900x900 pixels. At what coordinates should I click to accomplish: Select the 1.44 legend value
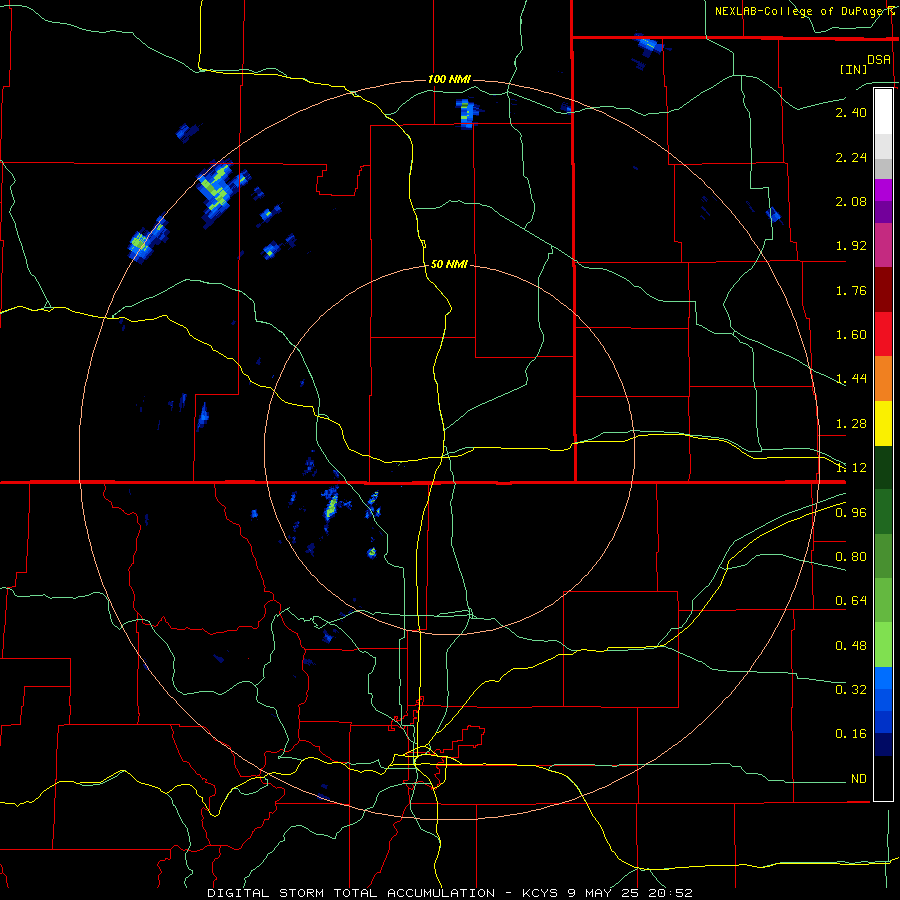pos(851,378)
